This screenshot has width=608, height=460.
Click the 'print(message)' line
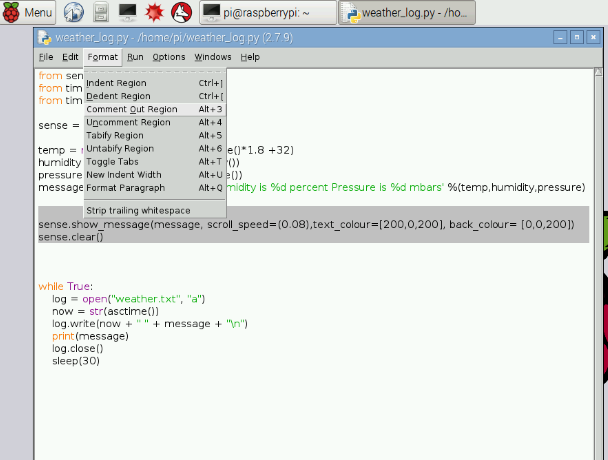(x=90, y=336)
